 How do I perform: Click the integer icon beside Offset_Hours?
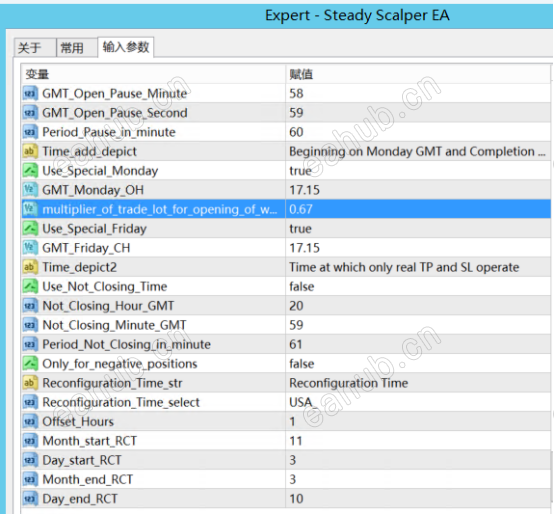30,421
